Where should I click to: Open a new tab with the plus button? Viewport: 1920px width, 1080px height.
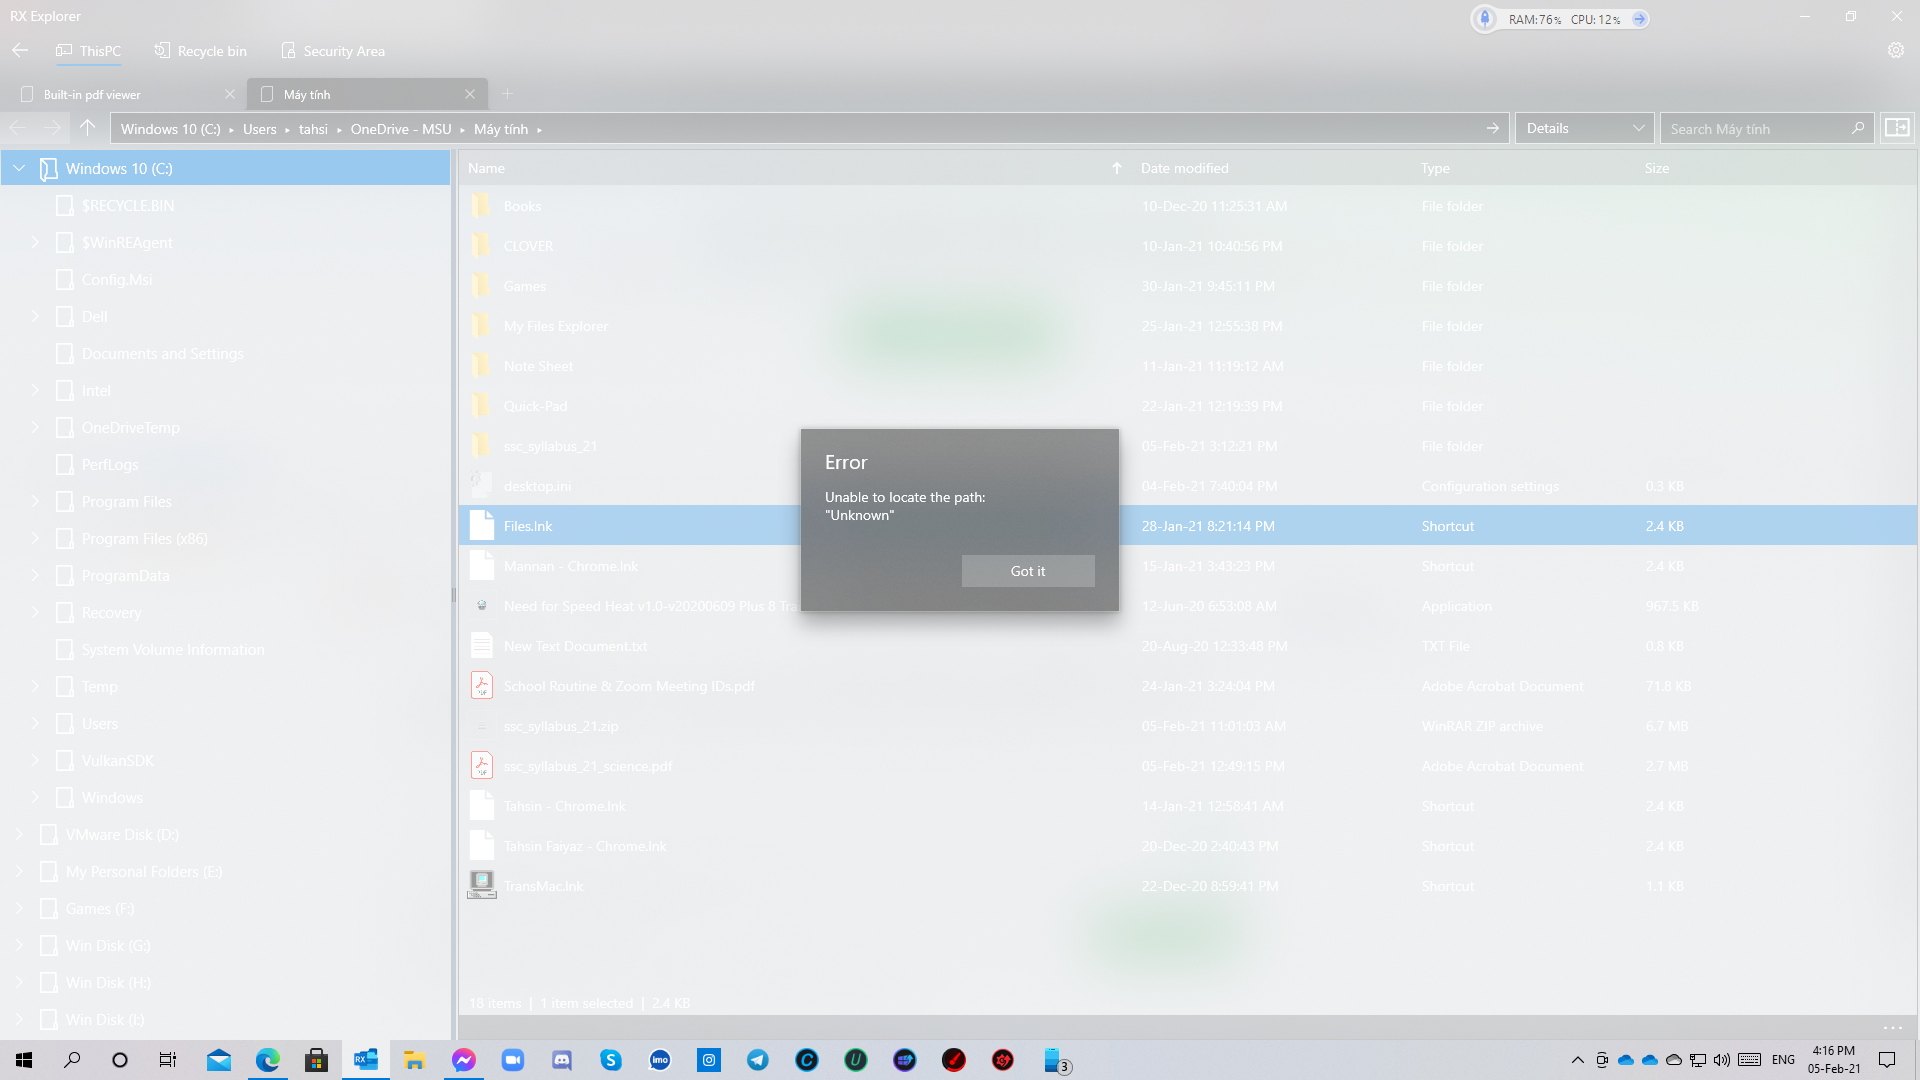coord(507,93)
